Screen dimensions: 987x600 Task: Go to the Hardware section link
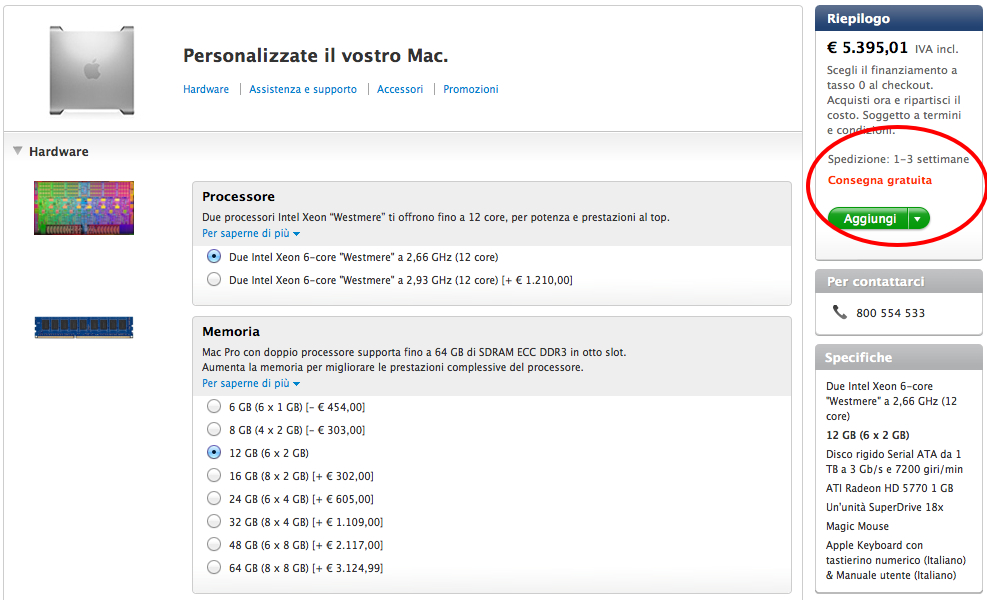coord(206,89)
